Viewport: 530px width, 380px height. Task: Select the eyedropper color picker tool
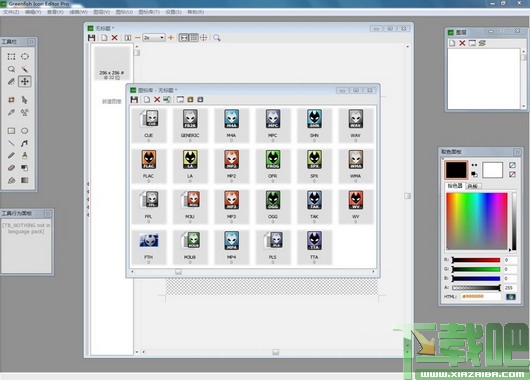tap(11, 112)
